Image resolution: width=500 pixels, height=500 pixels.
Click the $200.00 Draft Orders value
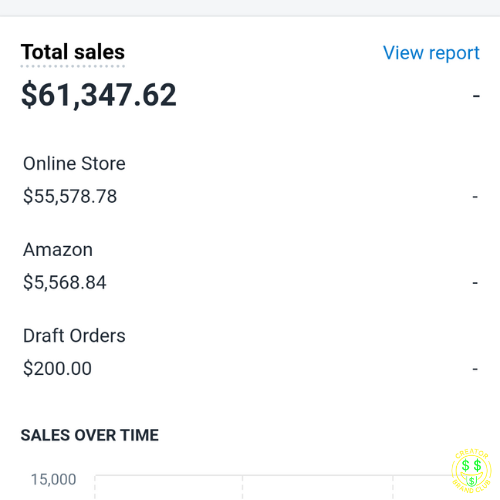(x=57, y=368)
